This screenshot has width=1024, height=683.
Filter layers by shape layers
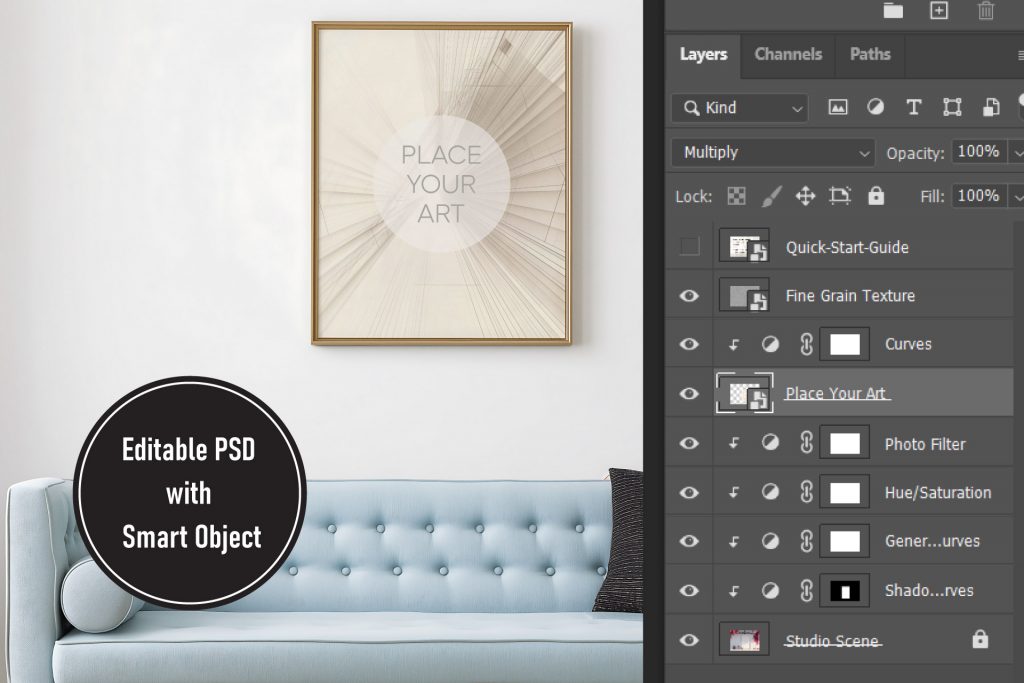(x=952, y=107)
